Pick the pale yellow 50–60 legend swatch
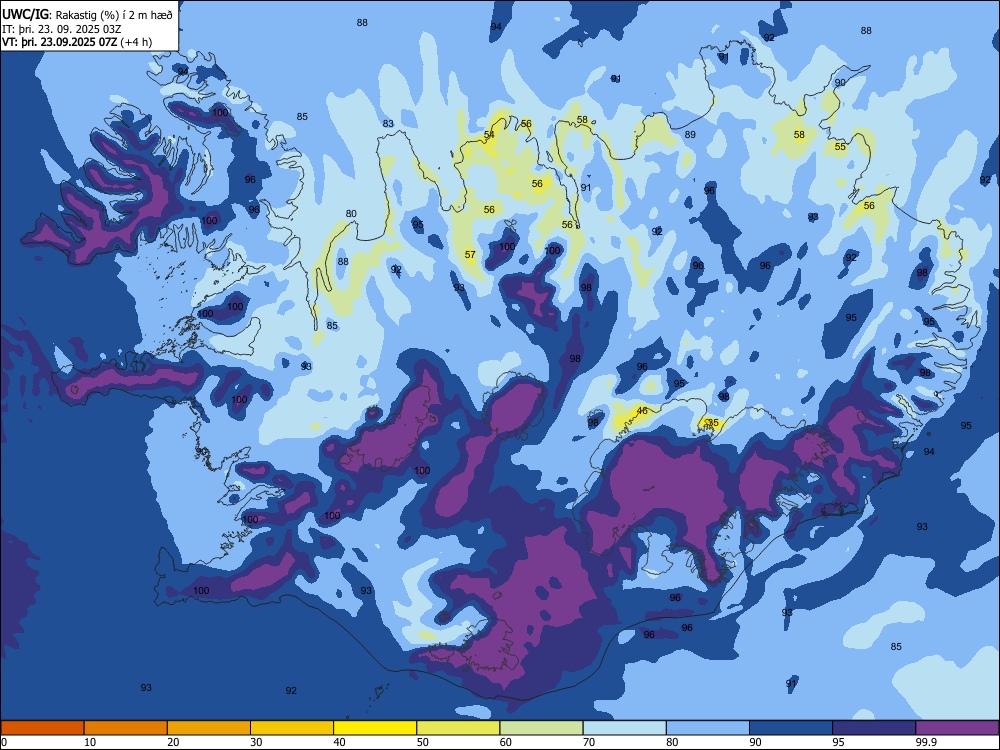This screenshot has width=1000, height=750. [x=459, y=728]
